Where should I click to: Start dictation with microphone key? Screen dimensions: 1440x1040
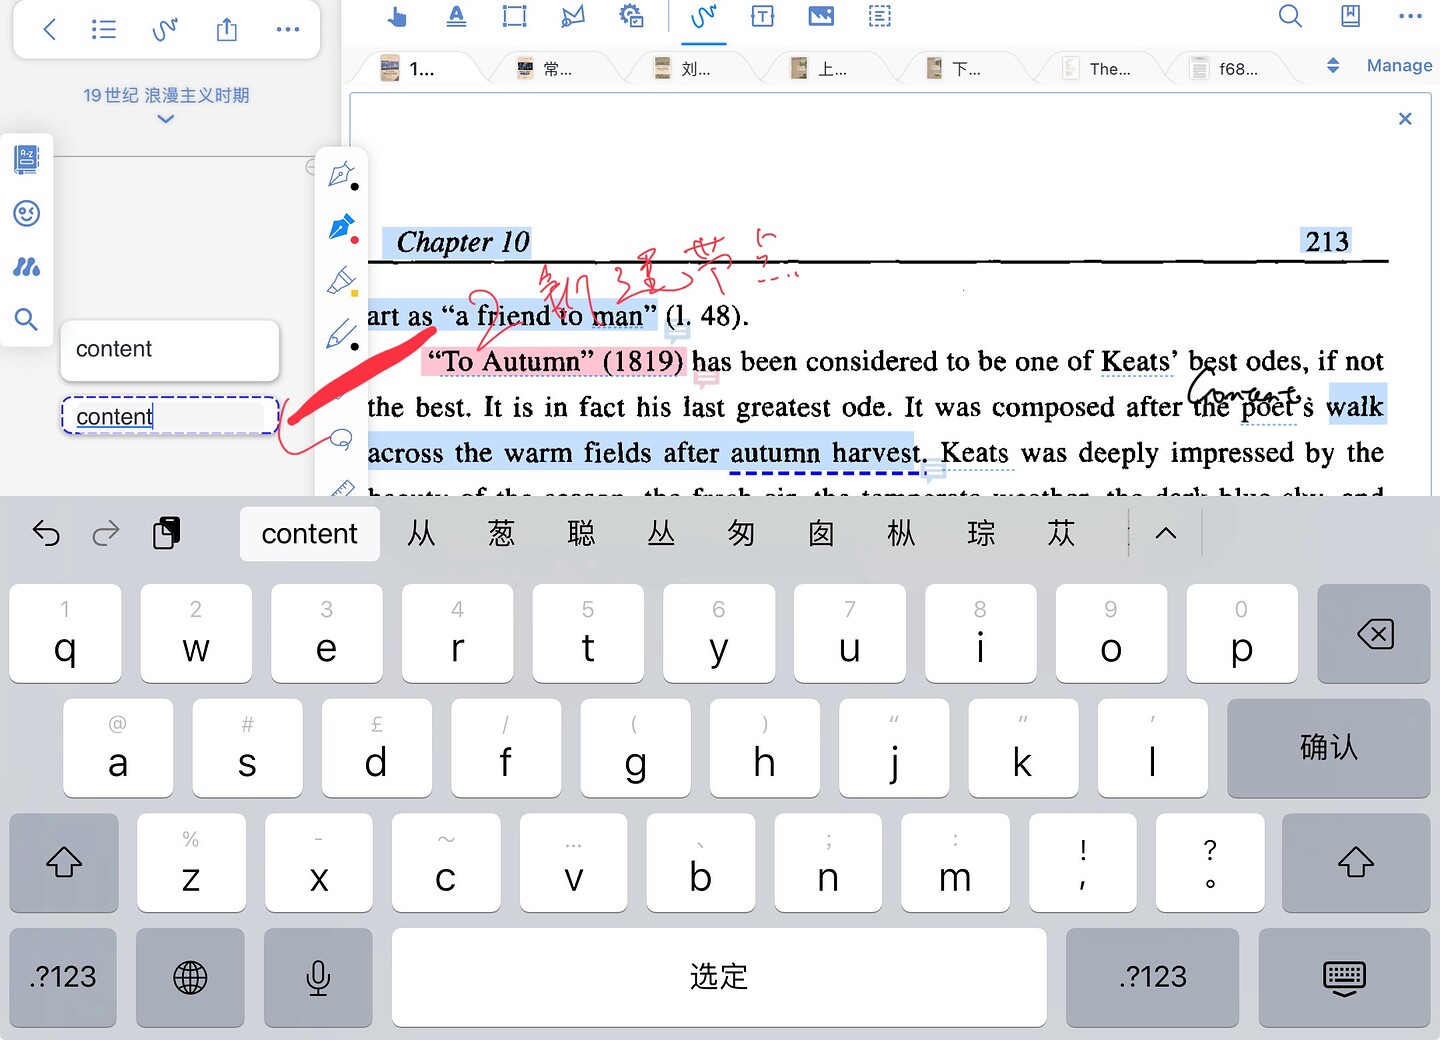pyautogui.click(x=318, y=977)
